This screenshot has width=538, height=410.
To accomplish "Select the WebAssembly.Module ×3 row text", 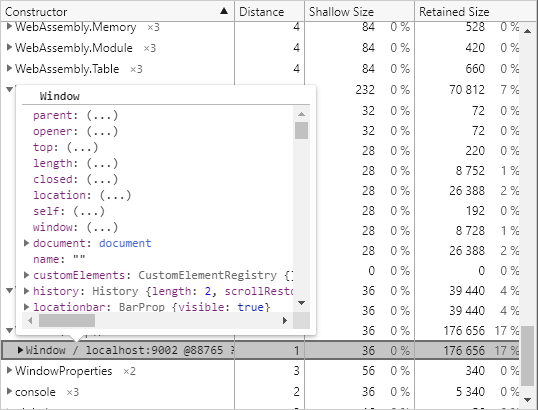I will pyautogui.click(x=85, y=48).
